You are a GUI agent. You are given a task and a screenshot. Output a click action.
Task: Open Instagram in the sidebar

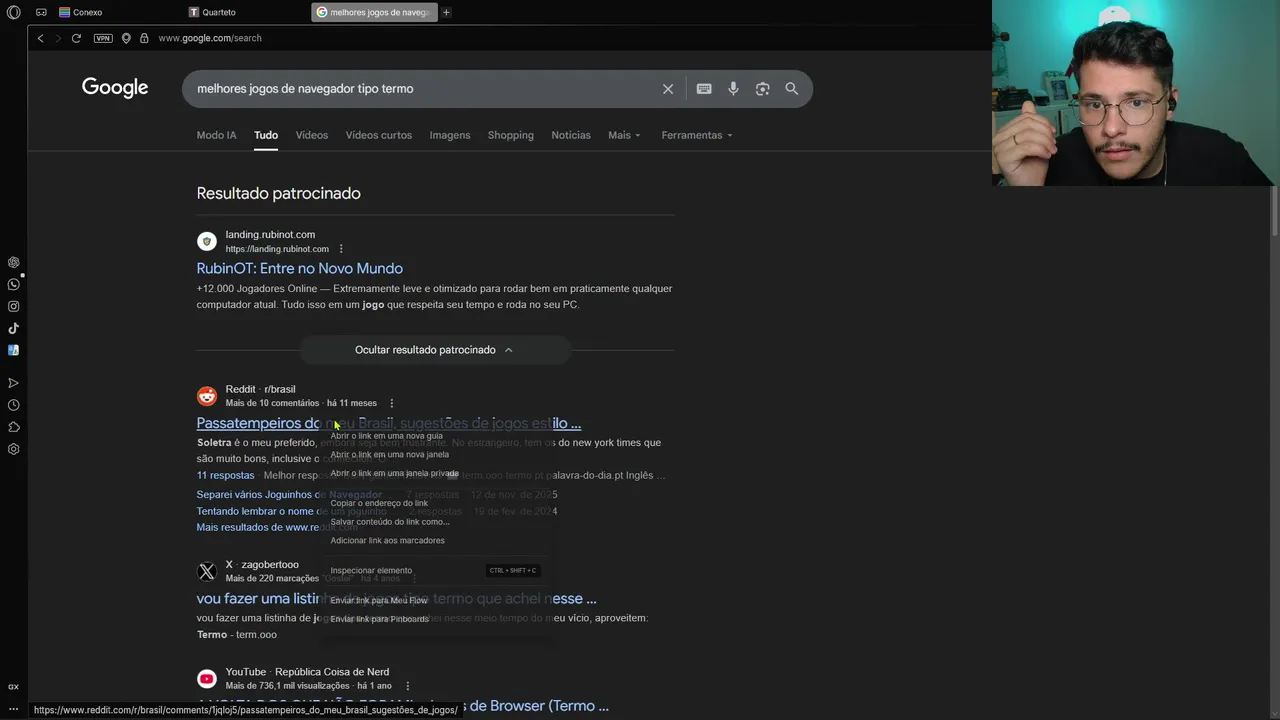tap(13, 306)
